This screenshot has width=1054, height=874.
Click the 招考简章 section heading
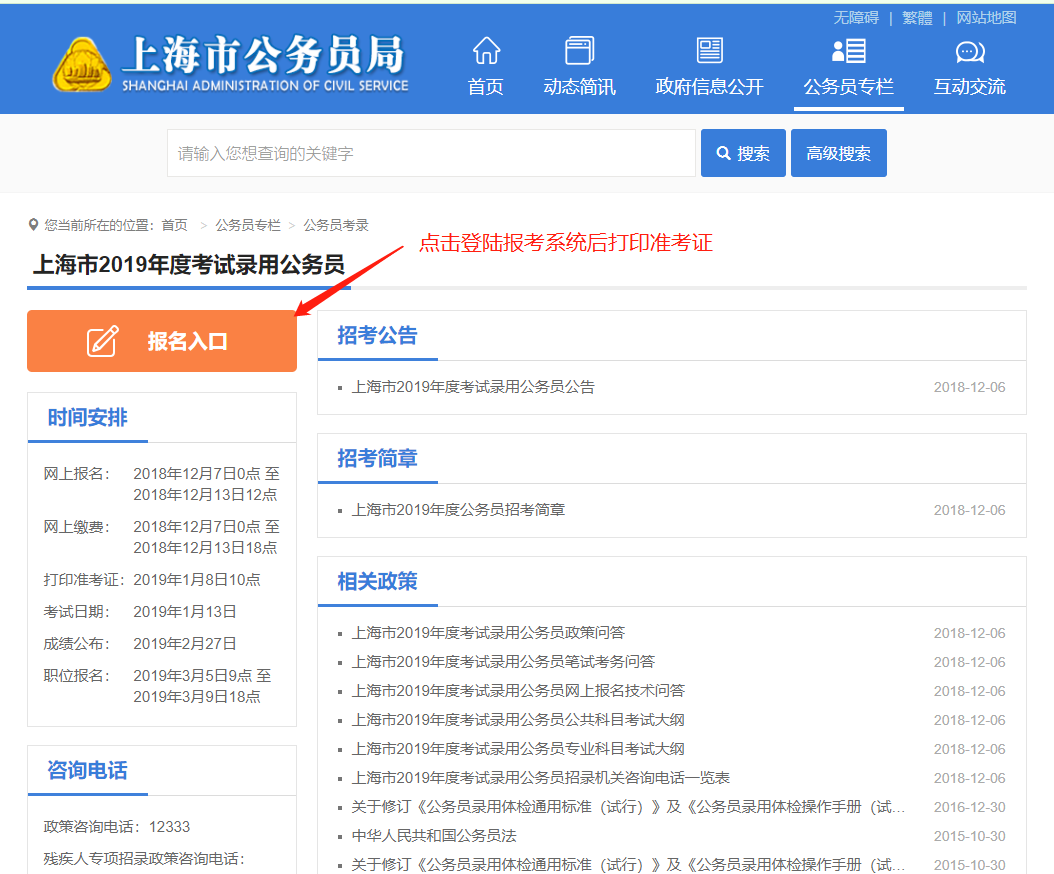click(377, 458)
